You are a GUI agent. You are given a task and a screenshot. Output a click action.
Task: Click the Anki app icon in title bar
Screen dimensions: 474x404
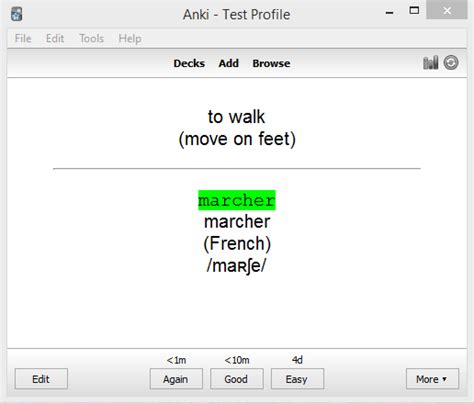click(x=17, y=14)
